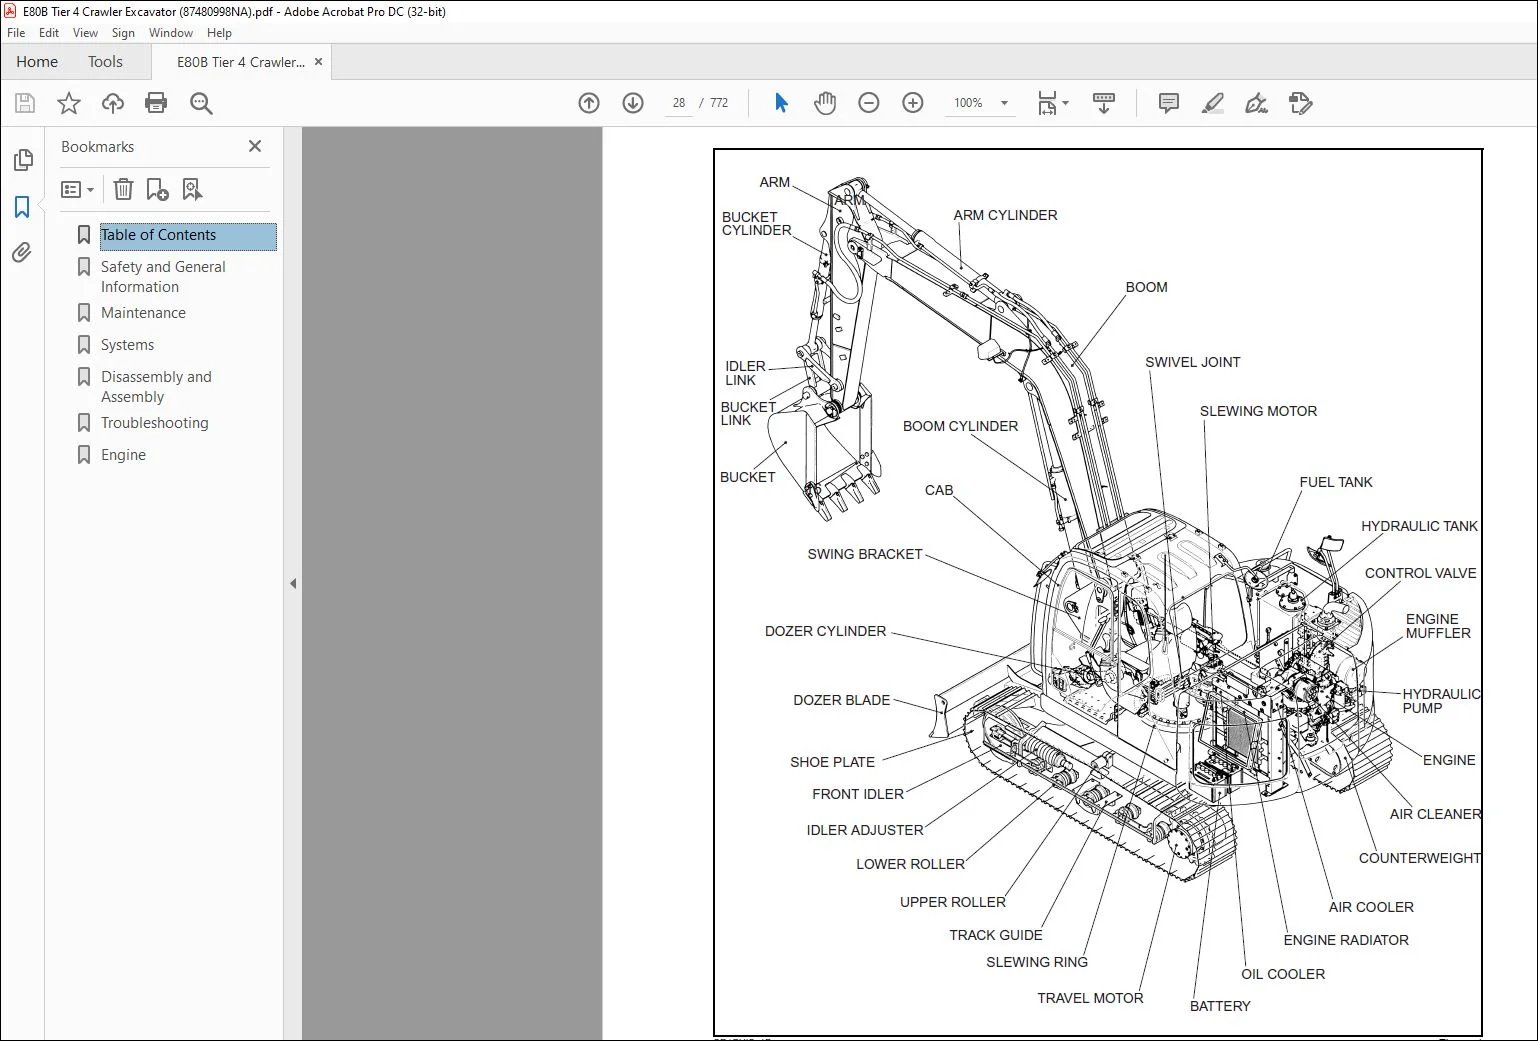Click the COUNTERWEIGHT diagram label
The image size is (1538, 1041).
pyautogui.click(x=1419, y=858)
